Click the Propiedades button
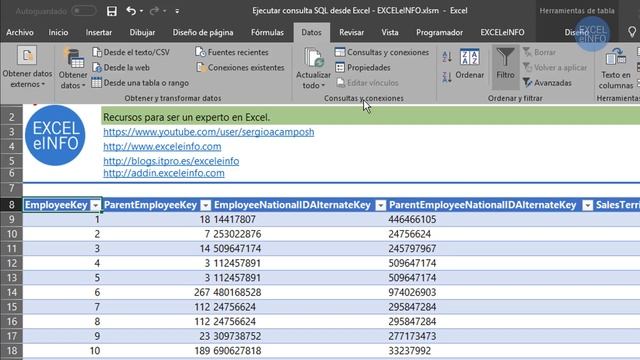This screenshot has width=640, height=360. coord(363,67)
